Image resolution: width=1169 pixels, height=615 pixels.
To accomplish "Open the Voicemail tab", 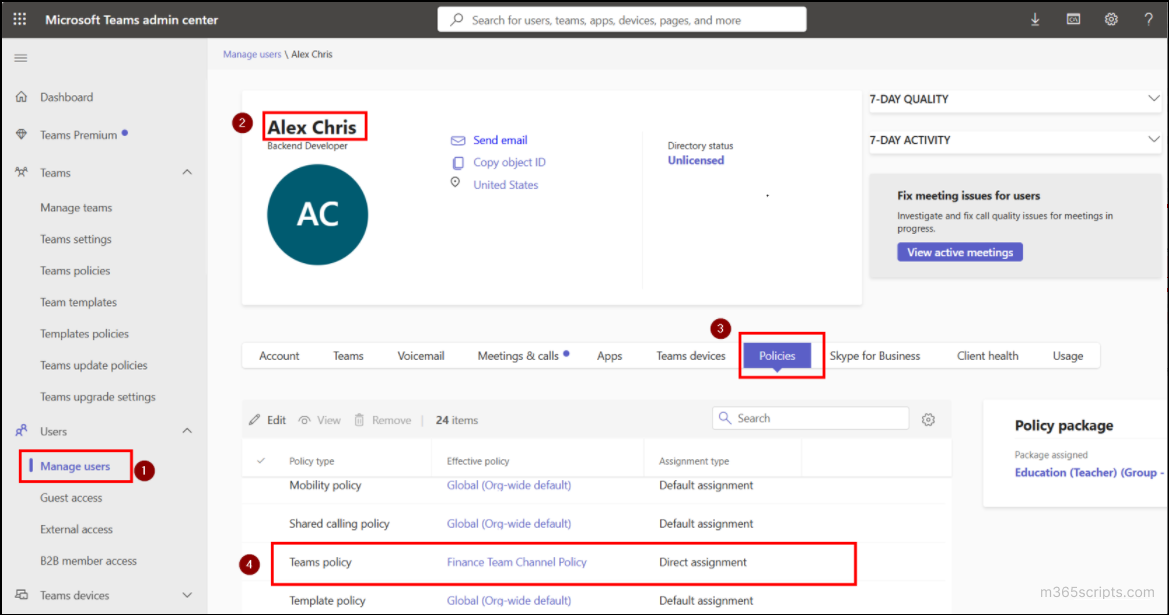I will [x=420, y=356].
